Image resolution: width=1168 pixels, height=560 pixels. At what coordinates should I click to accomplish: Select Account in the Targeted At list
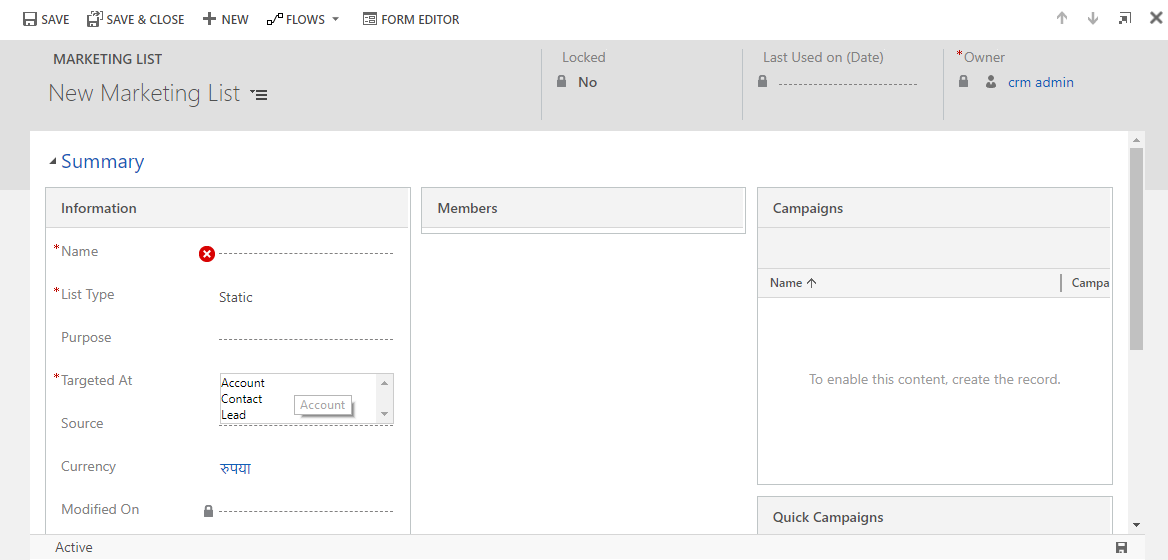tap(243, 383)
